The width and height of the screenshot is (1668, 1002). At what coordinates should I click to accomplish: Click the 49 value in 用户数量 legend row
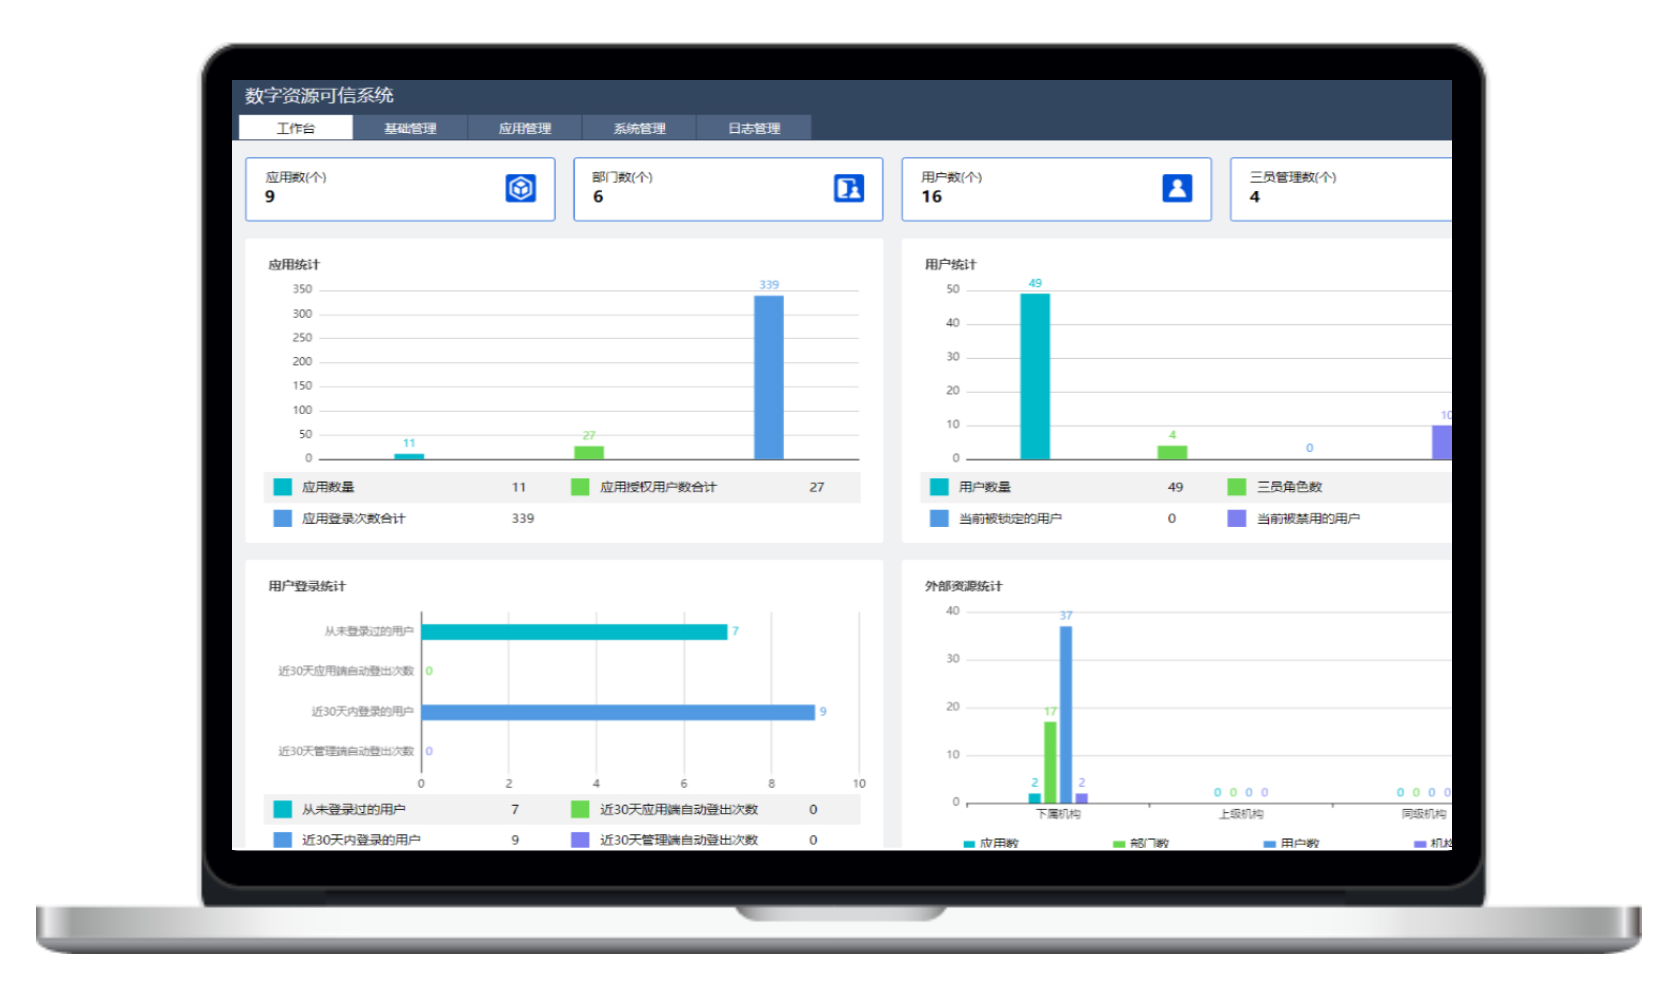point(1175,487)
